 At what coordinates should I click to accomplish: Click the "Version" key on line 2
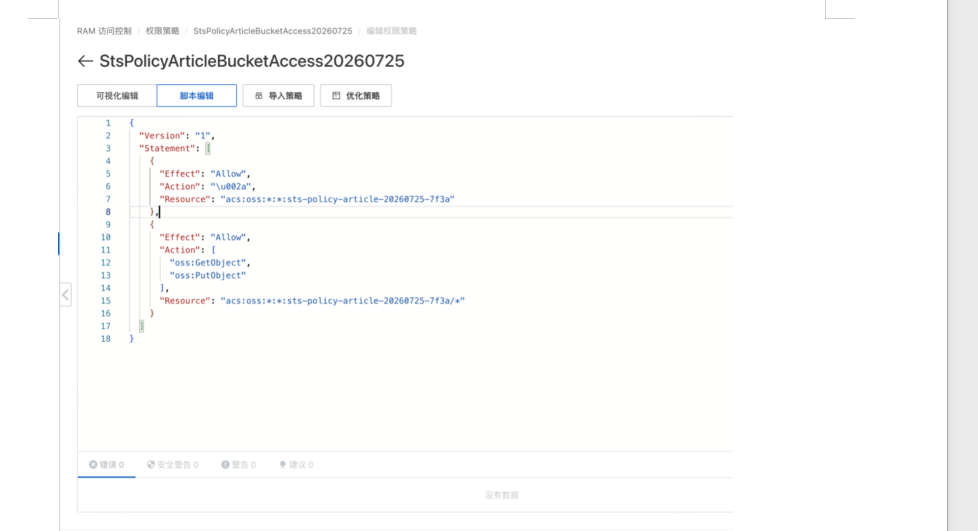162,135
